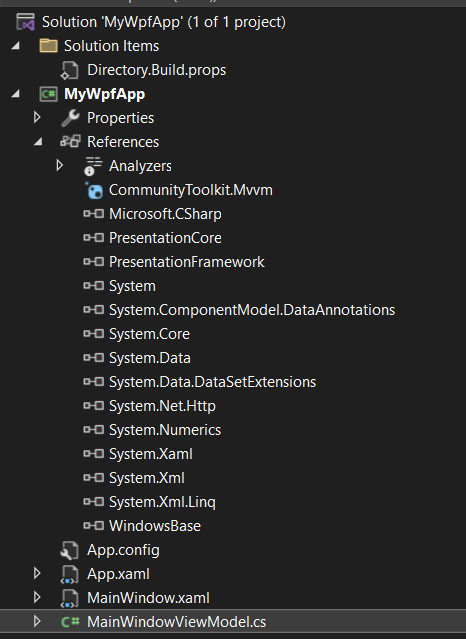The image size is (466, 639).
Task: Click the App.config file icon
Action: [x=70, y=551]
